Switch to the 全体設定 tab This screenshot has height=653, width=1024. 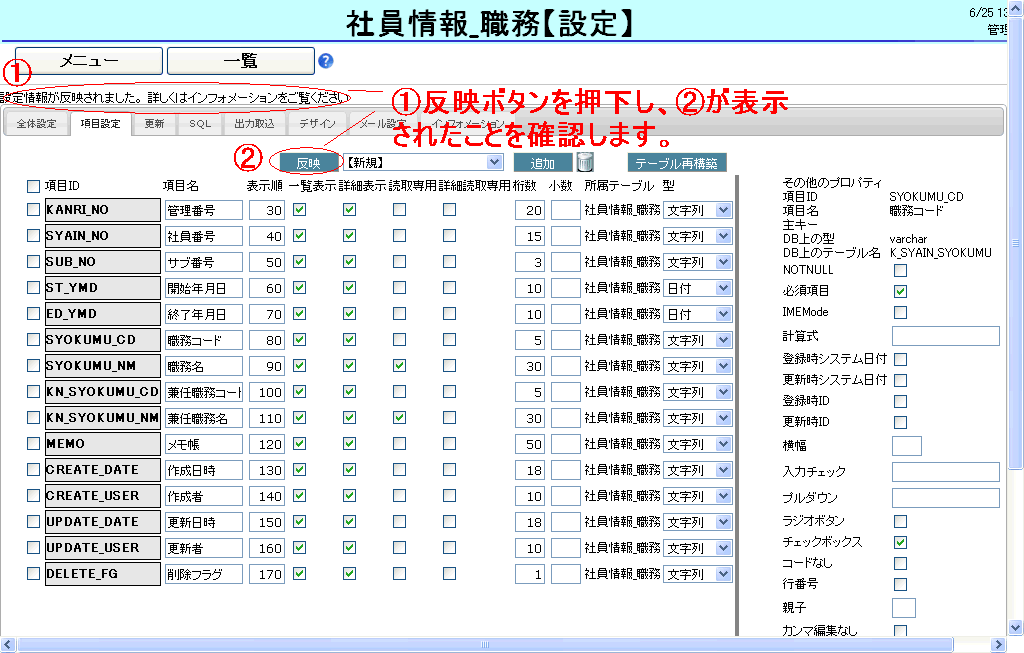(37, 124)
